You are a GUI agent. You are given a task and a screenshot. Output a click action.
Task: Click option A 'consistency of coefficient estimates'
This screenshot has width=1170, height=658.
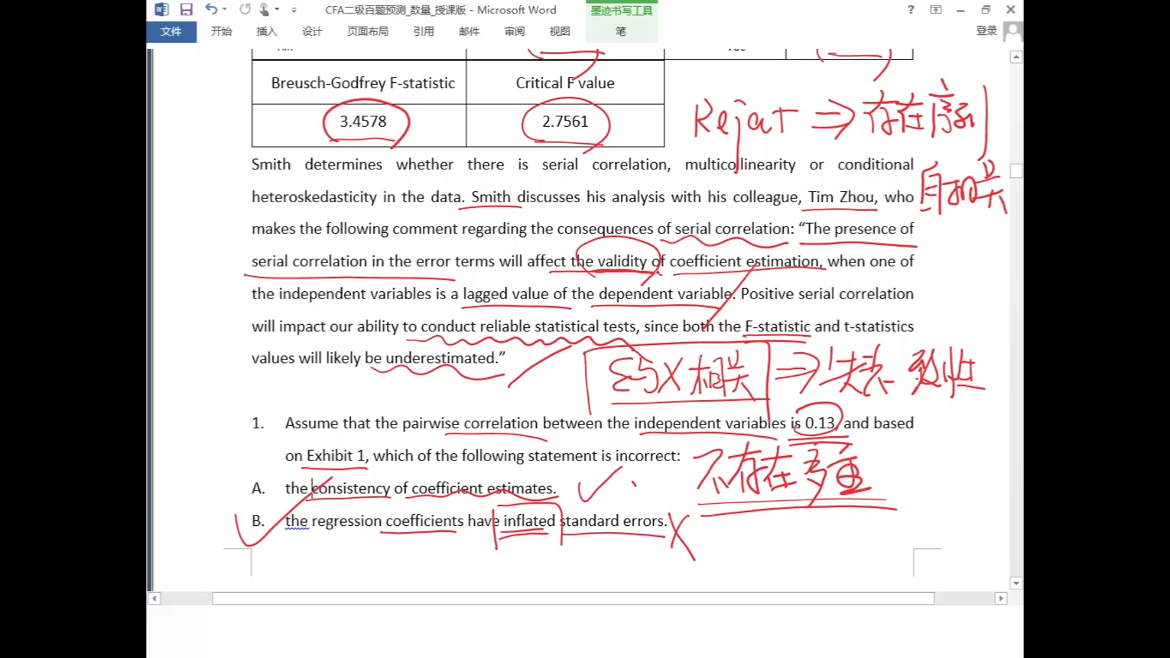[x=434, y=488]
